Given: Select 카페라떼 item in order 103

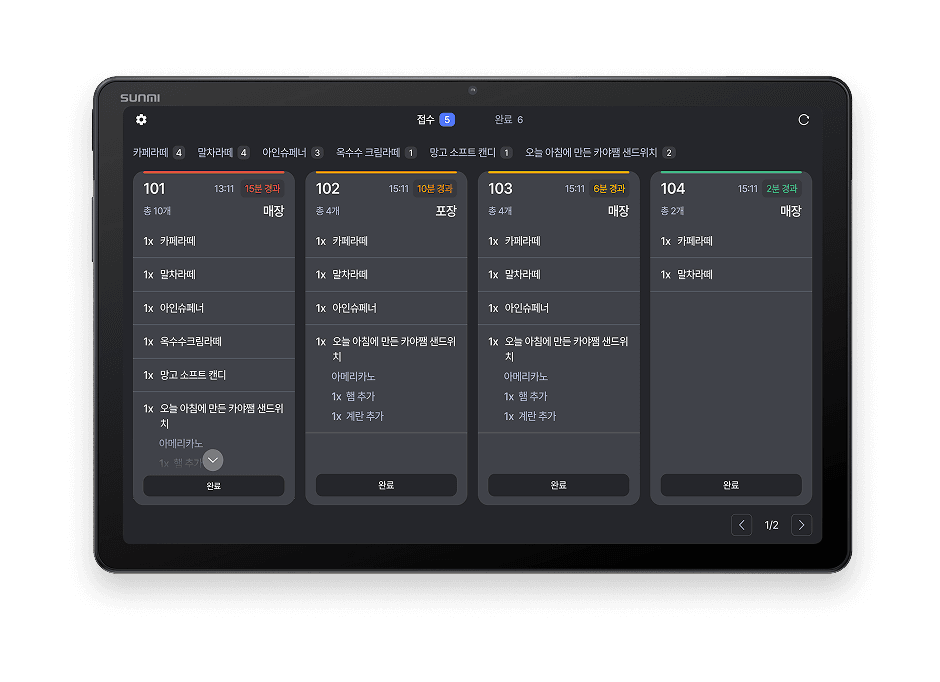Looking at the screenshot, I should point(559,241).
